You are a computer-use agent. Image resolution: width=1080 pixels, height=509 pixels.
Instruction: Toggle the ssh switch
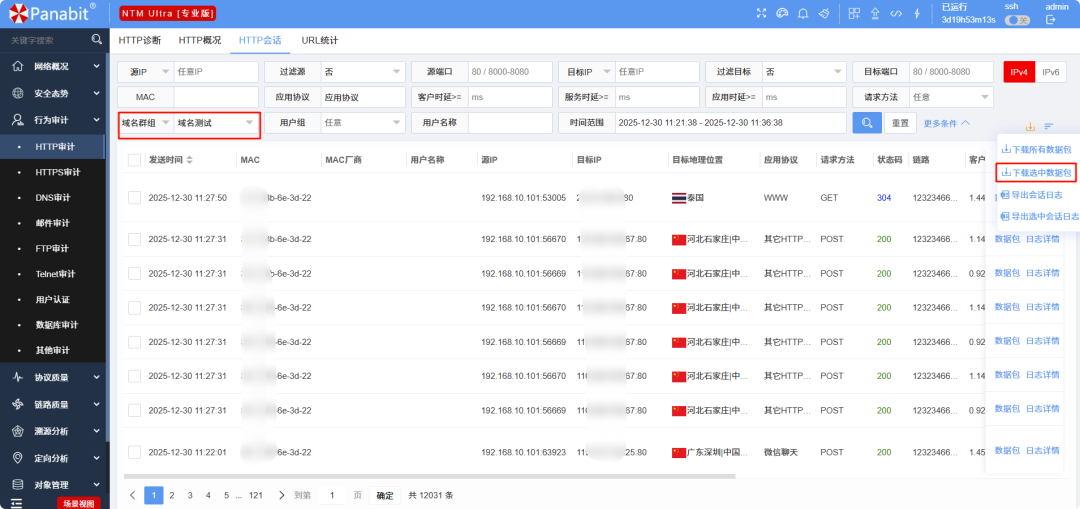(1017, 20)
